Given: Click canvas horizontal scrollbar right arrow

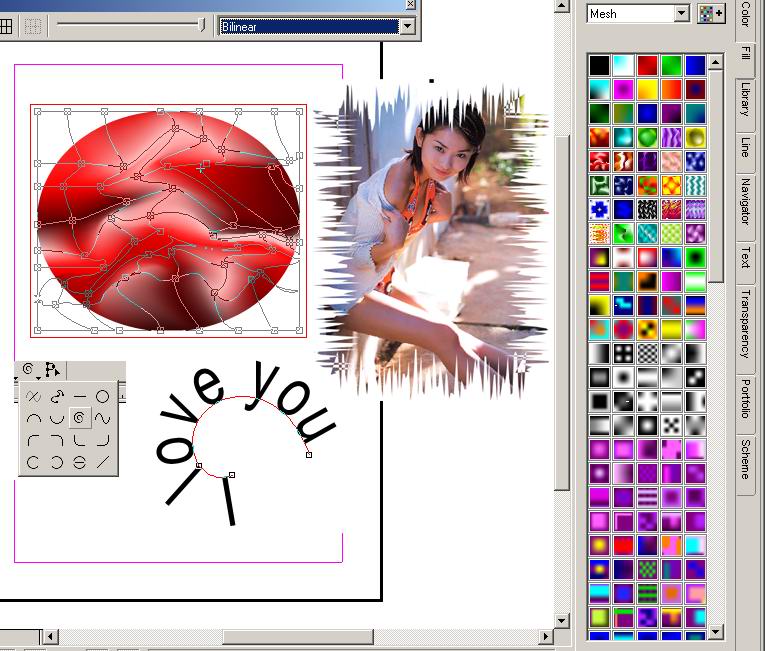Looking at the screenshot, I should pyautogui.click(x=546, y=636).
